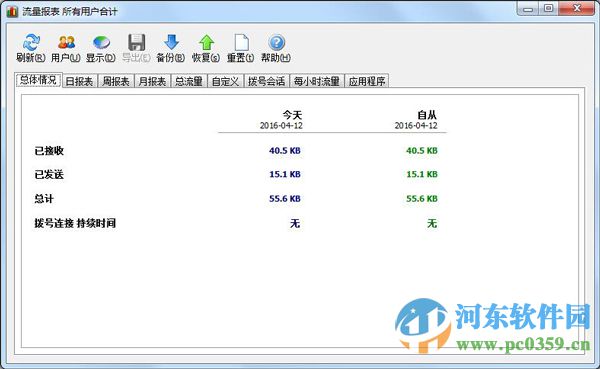Minimize the 流量报表 window
Viewport: 600px width, 369px height.
coord(528,9)
